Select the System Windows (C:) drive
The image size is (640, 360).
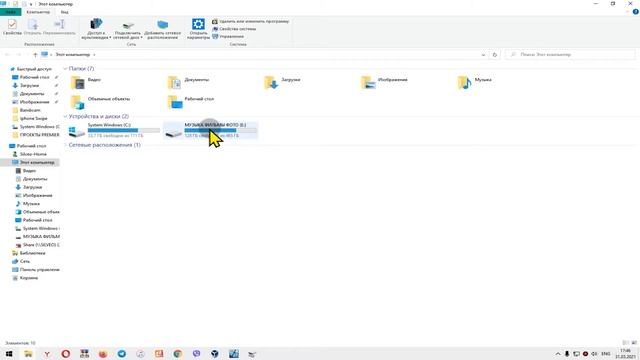(x=114, y=130)
